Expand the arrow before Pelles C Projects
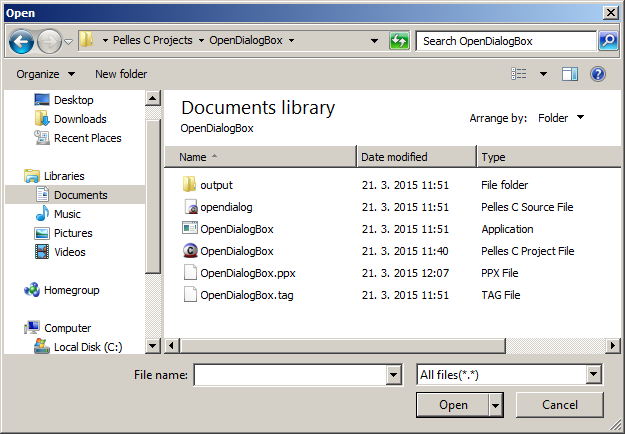 pos(105,41)
